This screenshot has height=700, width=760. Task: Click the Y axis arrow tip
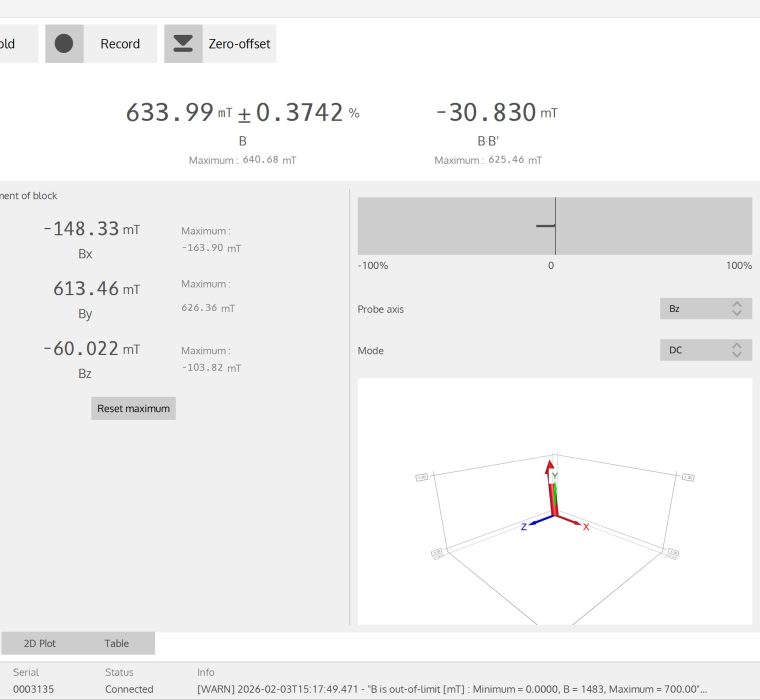549,465
